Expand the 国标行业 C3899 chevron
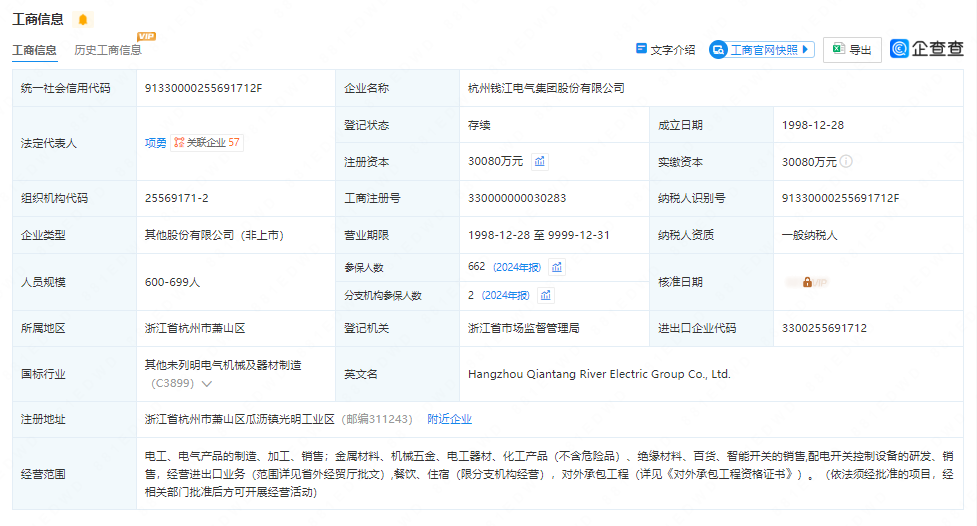Viewport: 977px width, 526px height. [x=207, y=383]
